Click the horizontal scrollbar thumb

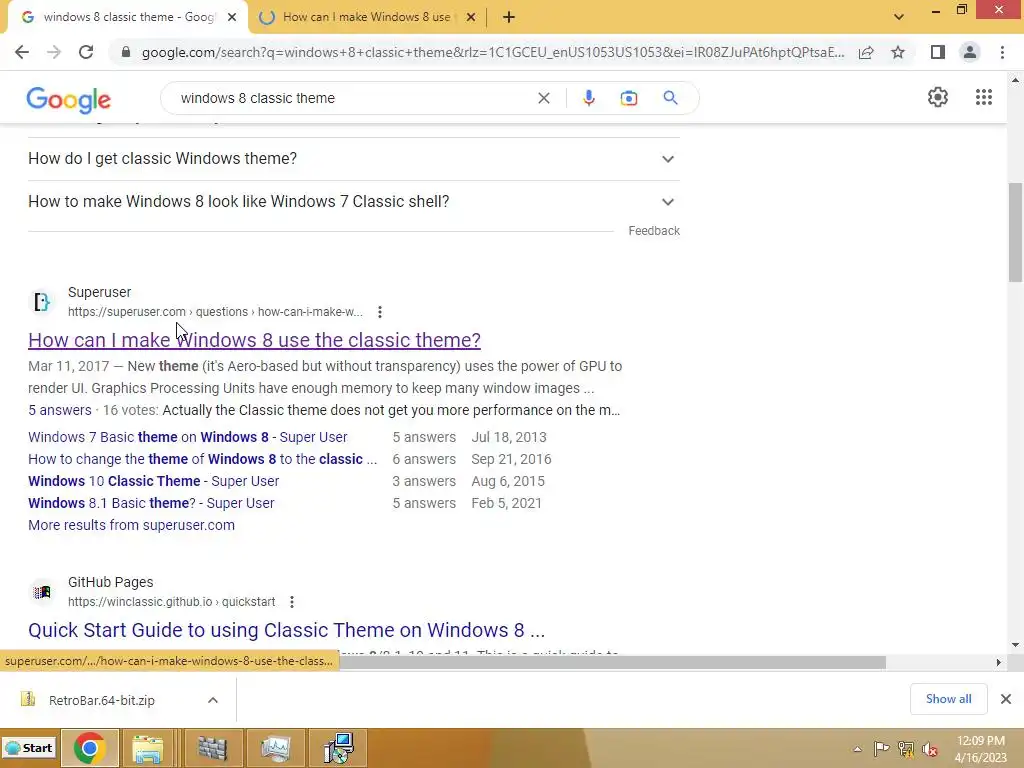[613, 662]
